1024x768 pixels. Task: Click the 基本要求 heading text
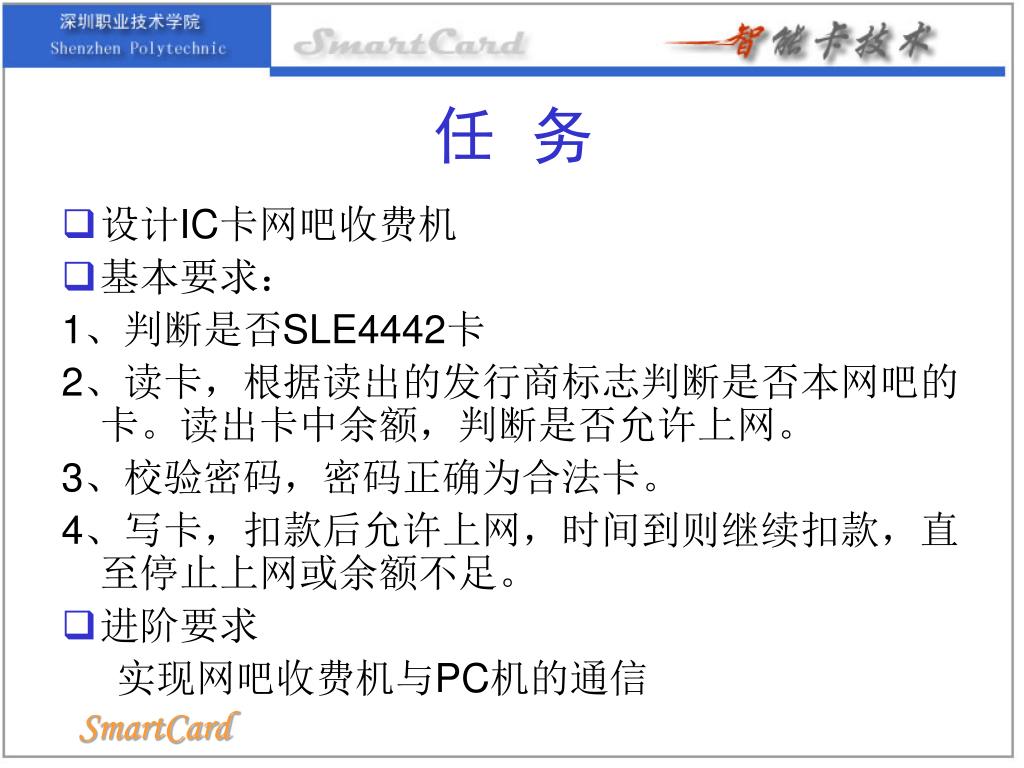[187, 276]
